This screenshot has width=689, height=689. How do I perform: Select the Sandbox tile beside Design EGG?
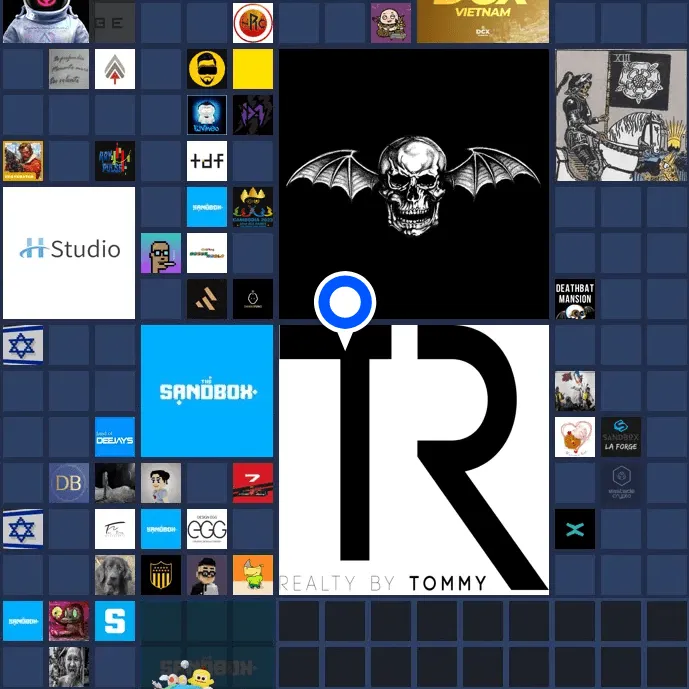tap(161, 529)
